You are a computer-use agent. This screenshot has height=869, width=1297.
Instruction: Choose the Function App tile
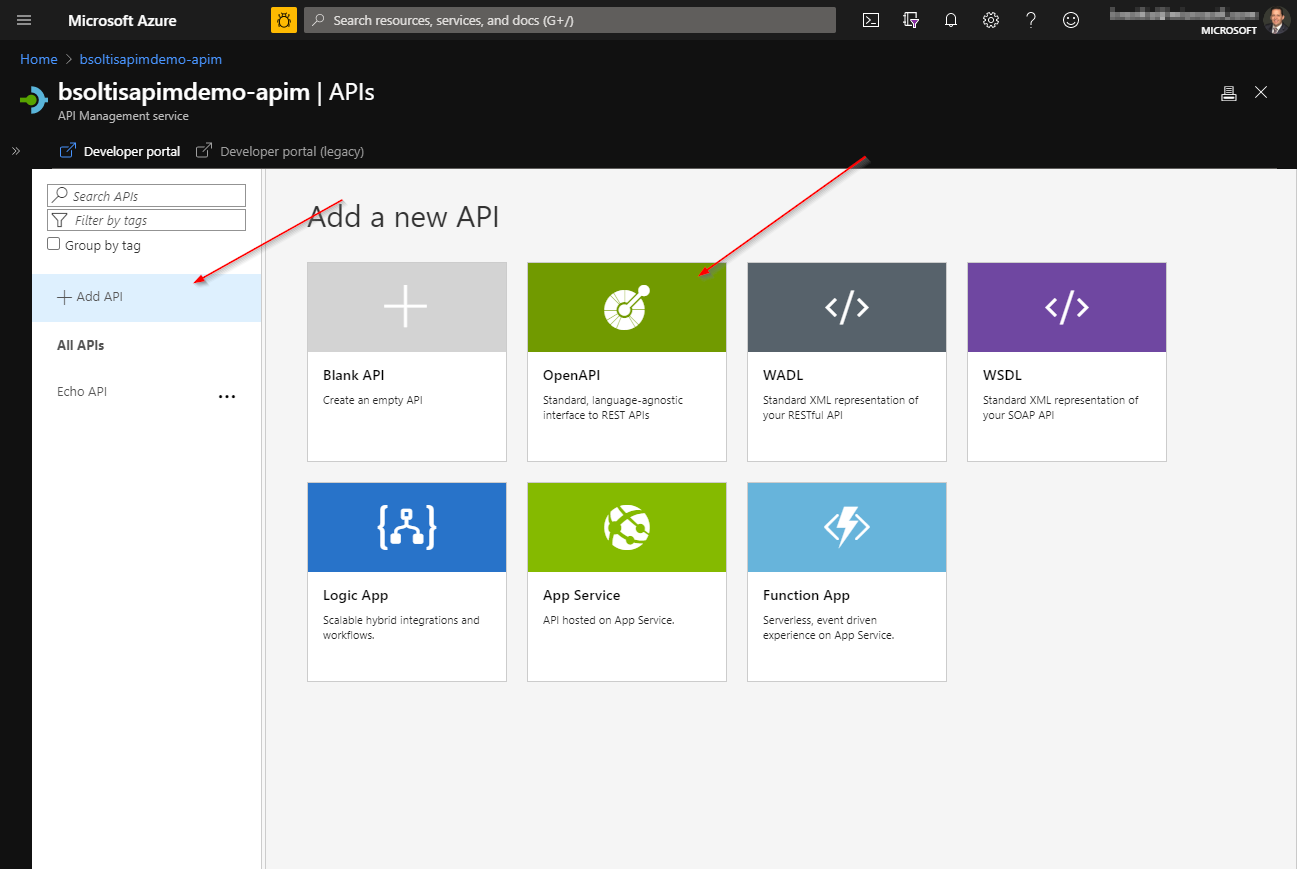point(846,581)
